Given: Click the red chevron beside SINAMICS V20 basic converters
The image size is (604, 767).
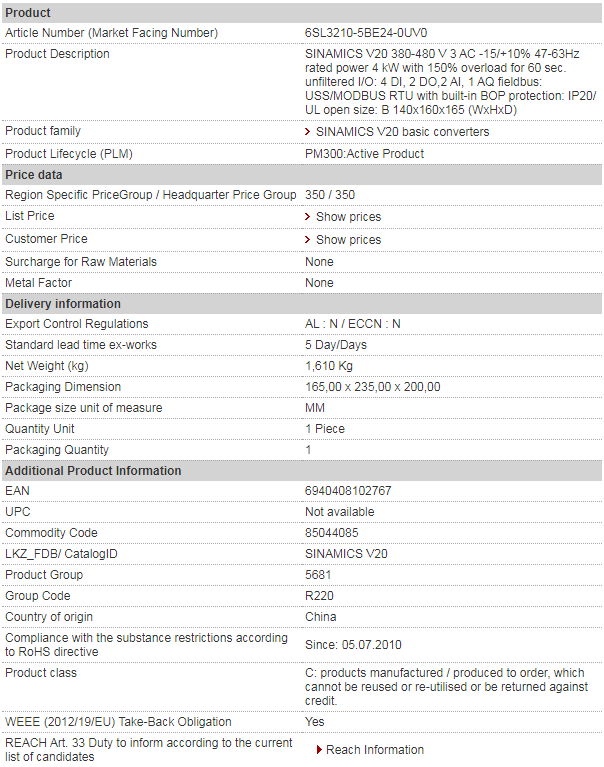Looking at the screenshot, I should point(307,132).
